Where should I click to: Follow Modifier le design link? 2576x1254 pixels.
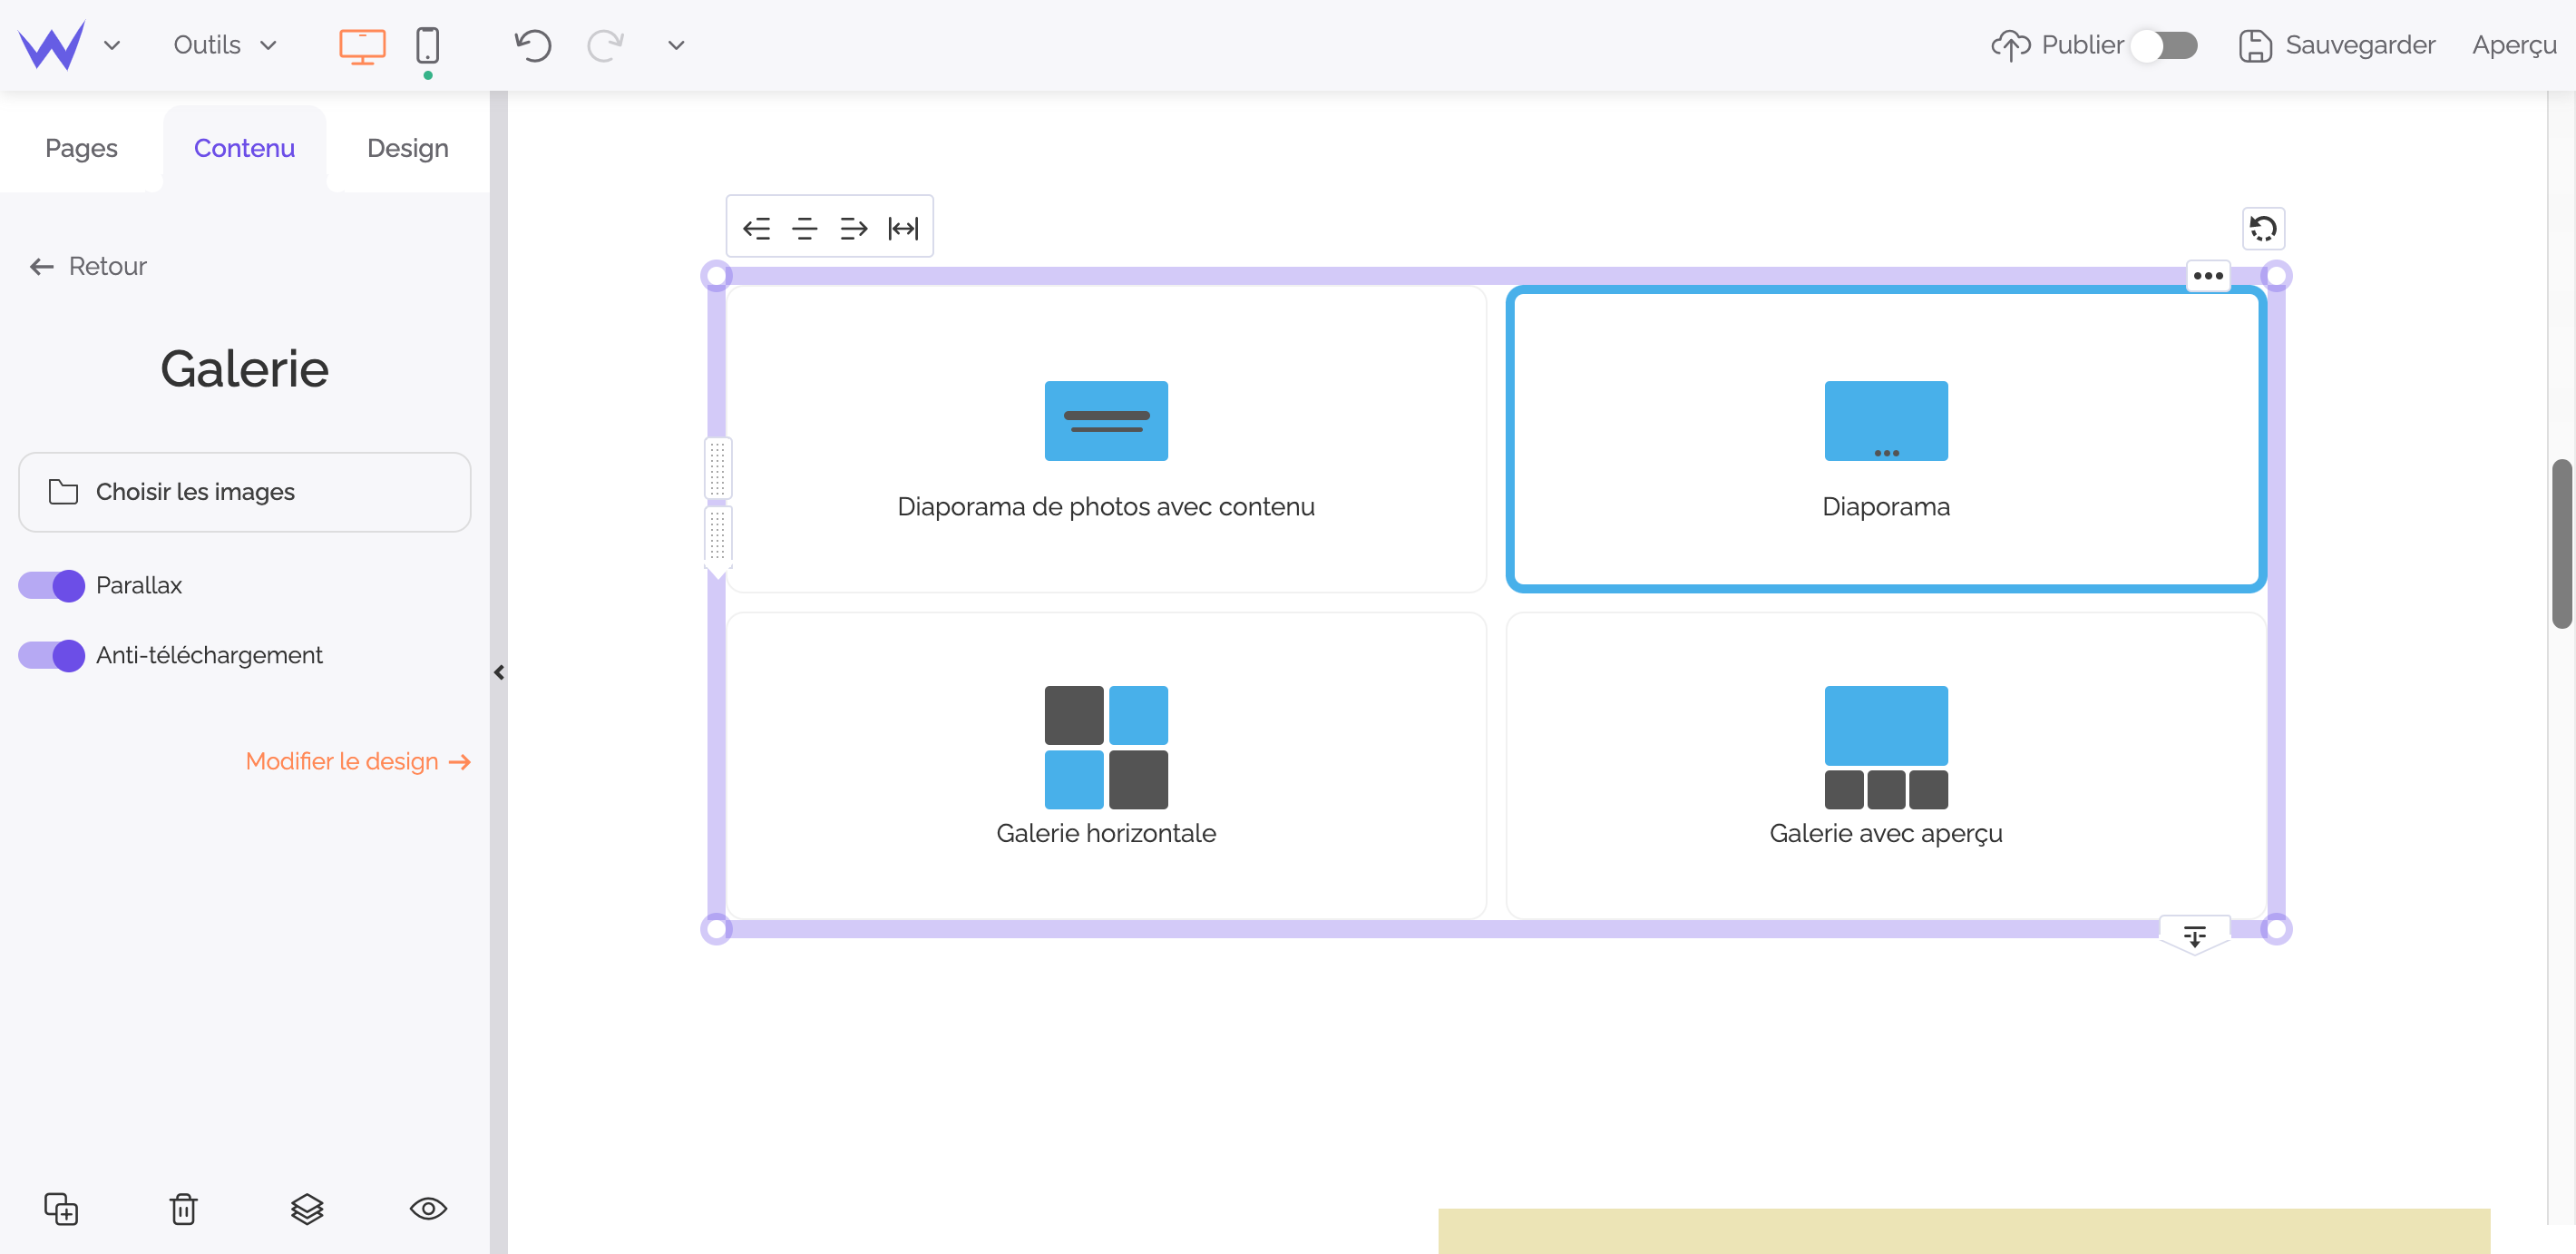[x=358, y=762]
